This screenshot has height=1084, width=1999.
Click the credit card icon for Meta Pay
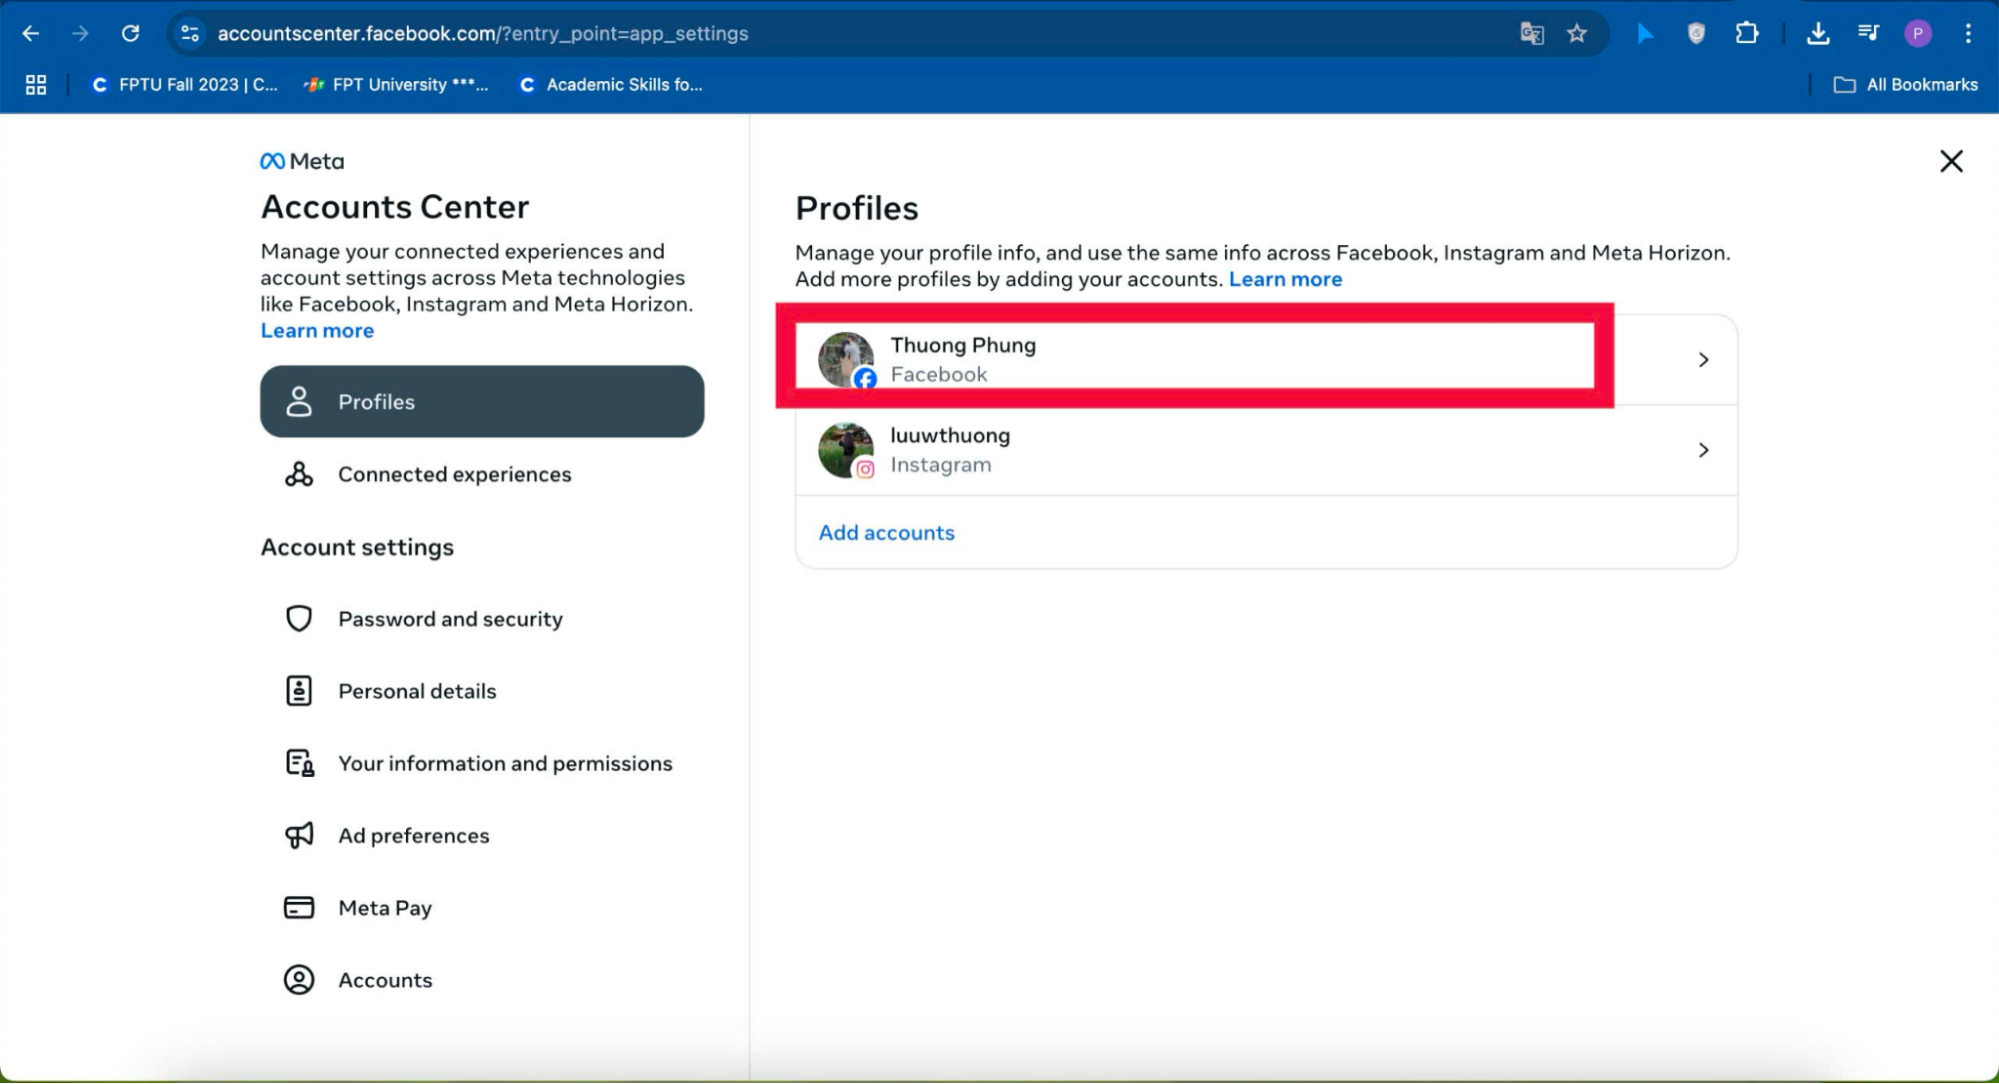(x=299, y=908)
